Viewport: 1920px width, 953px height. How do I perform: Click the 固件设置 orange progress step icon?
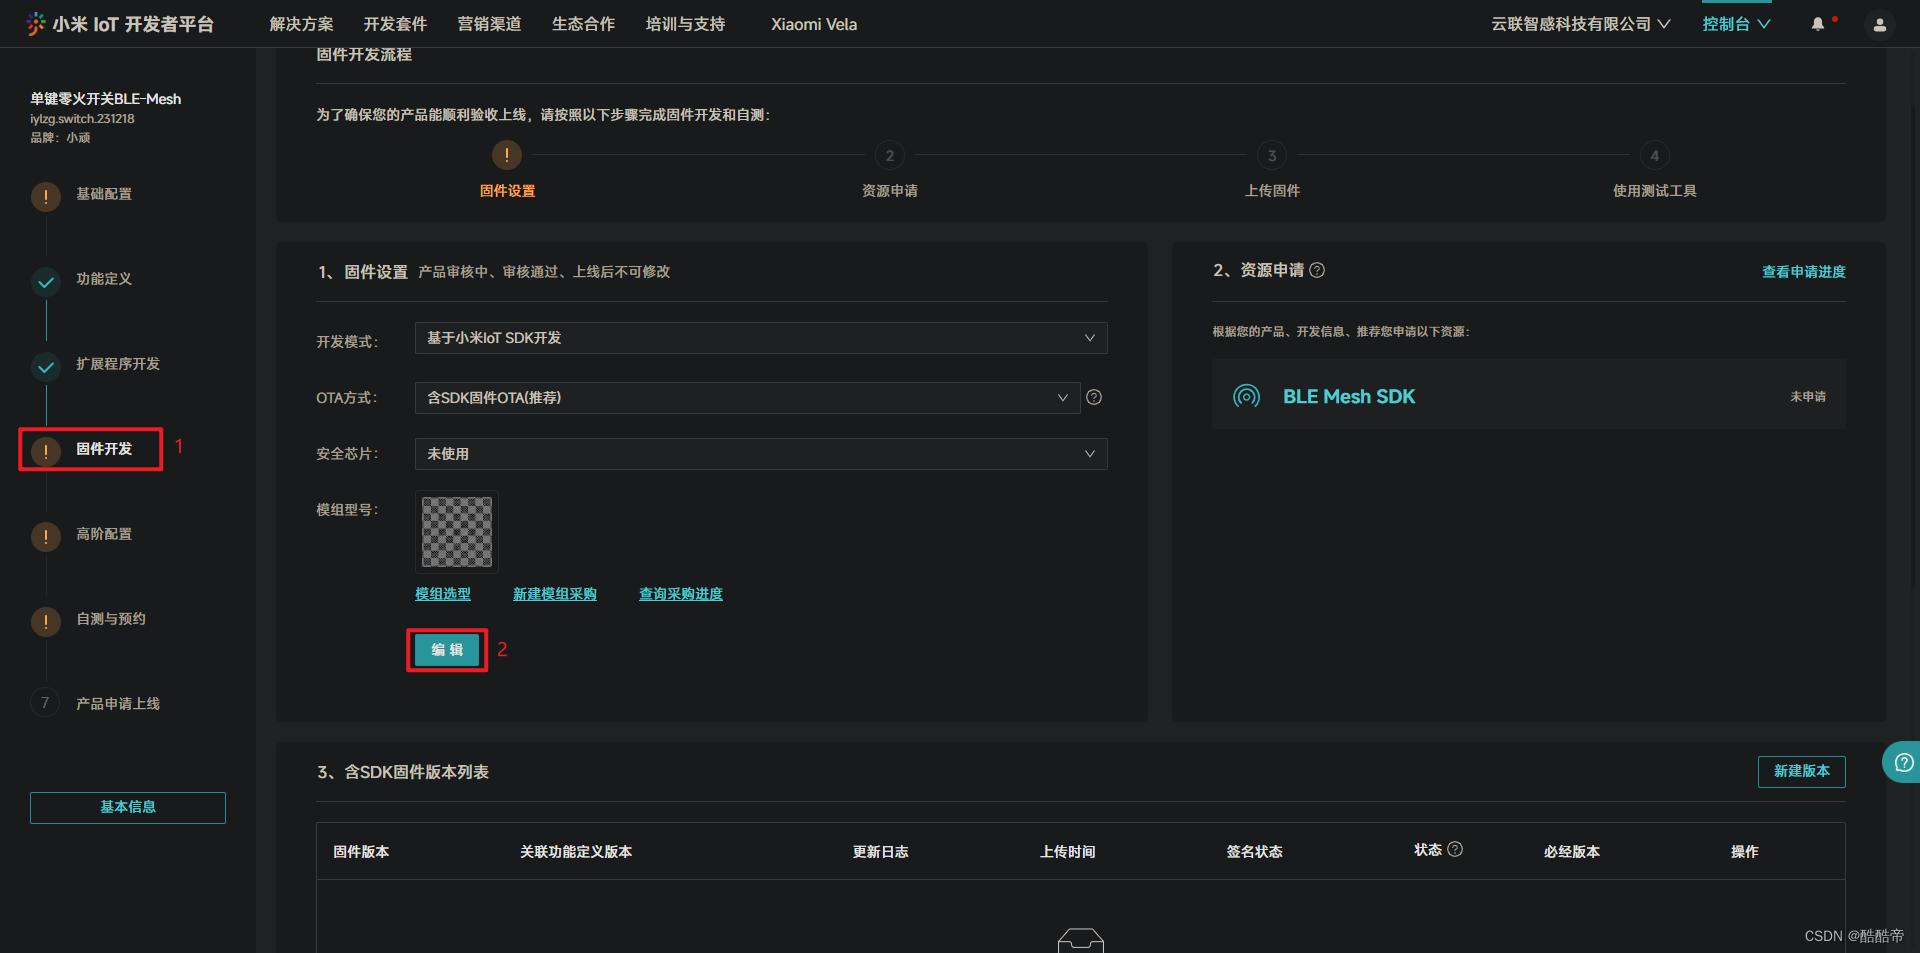pos(507,155)
